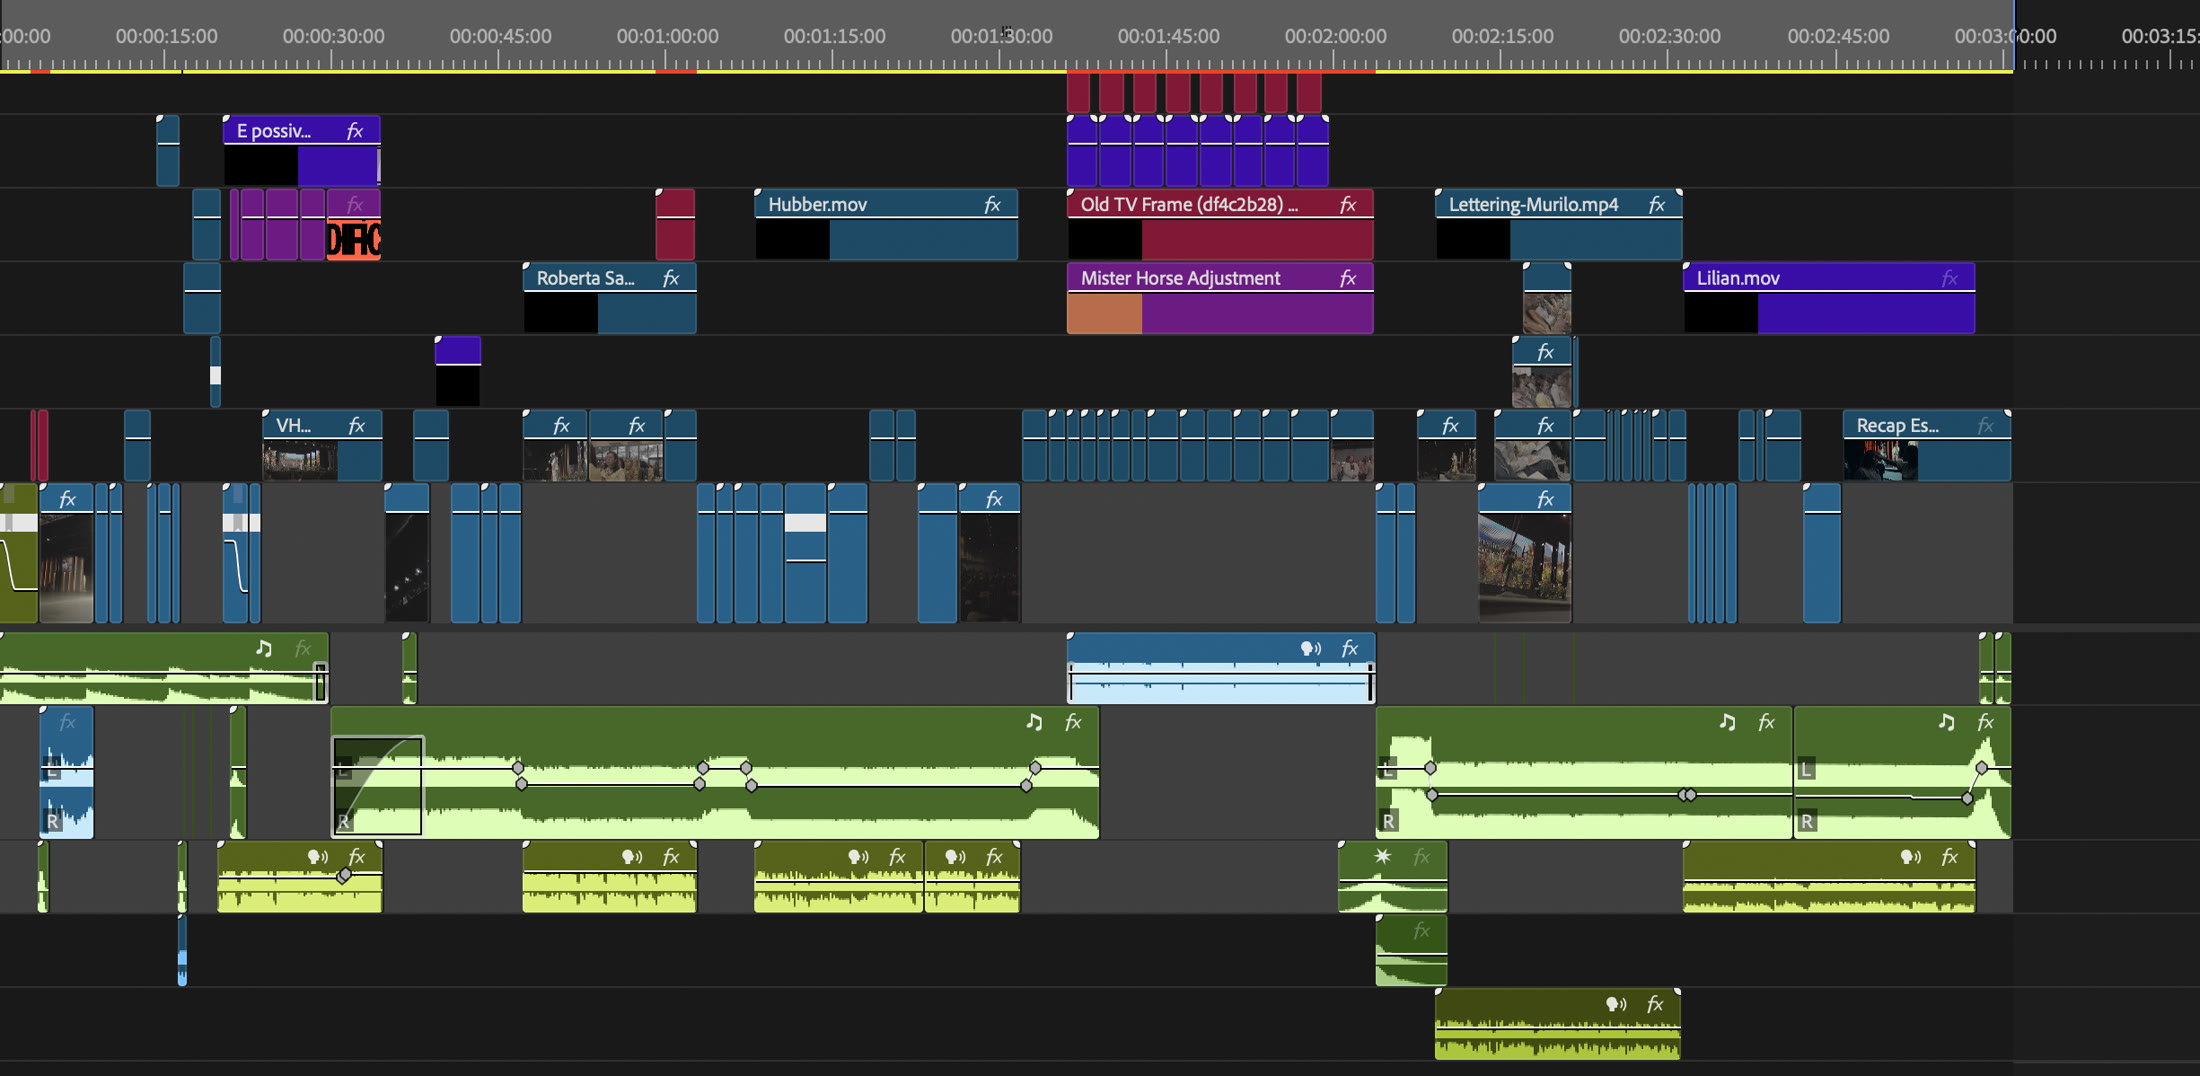Jump to 00:00:30:00 on the time ruler
Viewport: 2200px width, 1076px height.
[x=334, y=37]
